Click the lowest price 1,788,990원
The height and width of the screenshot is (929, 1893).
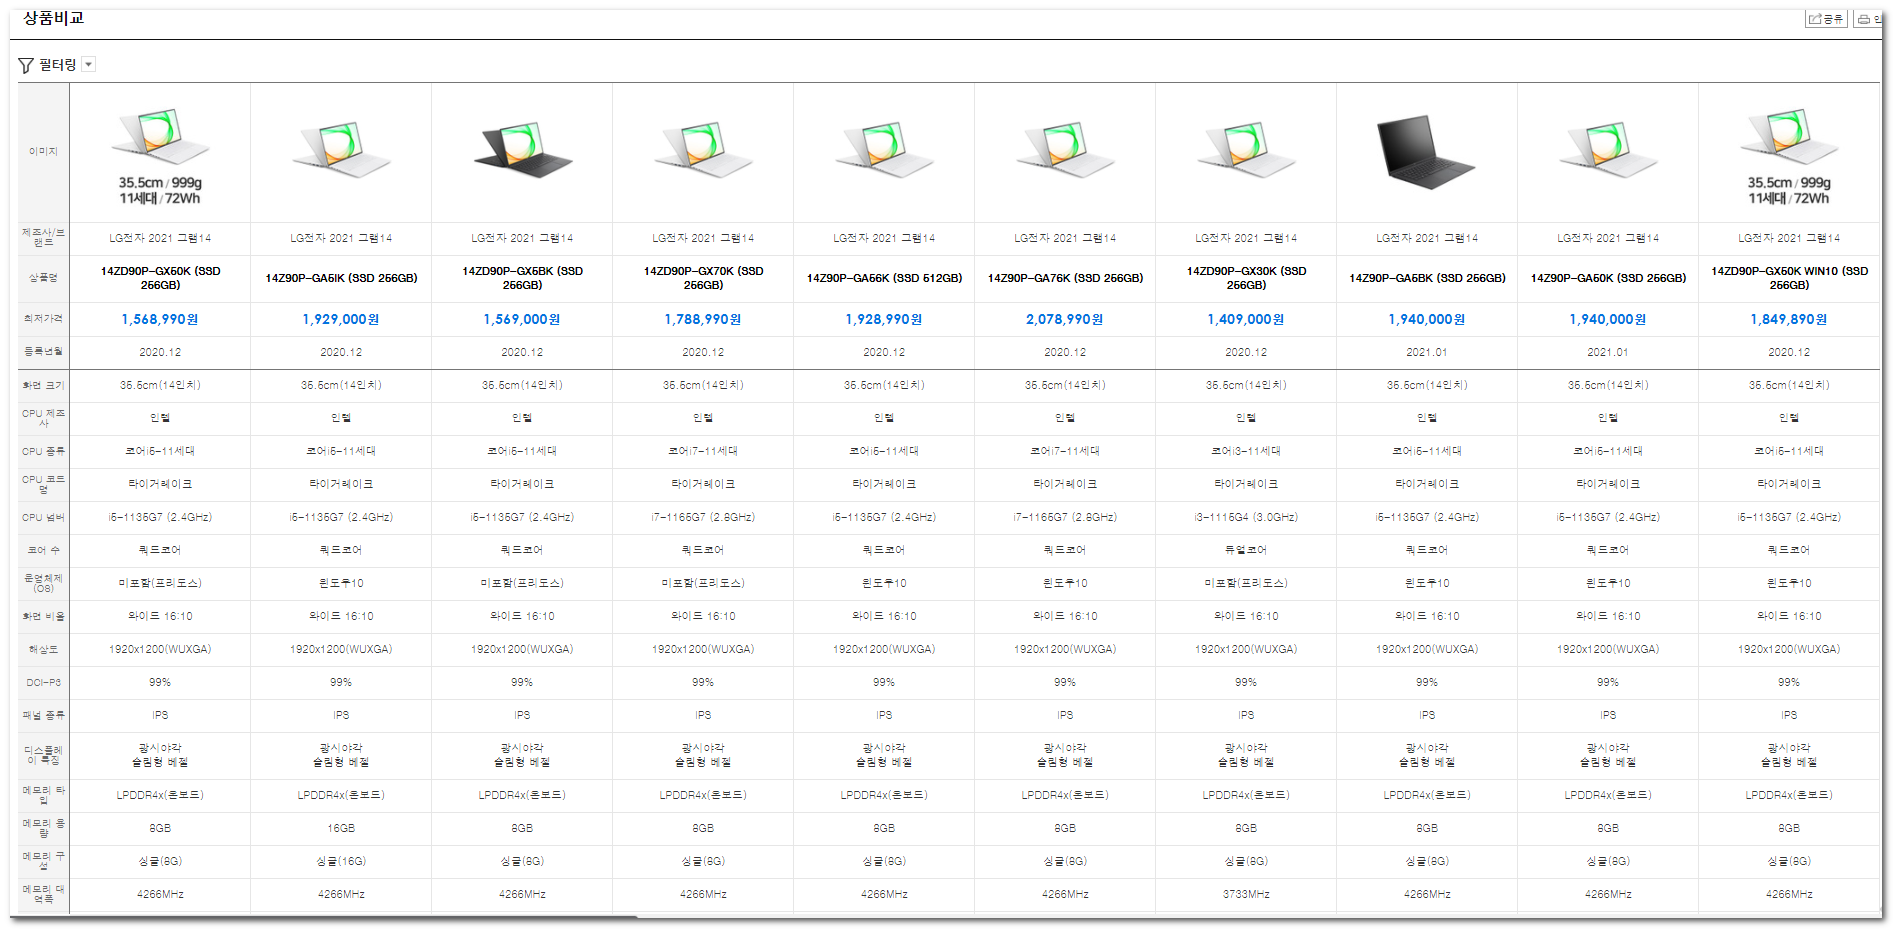(703, 320)
